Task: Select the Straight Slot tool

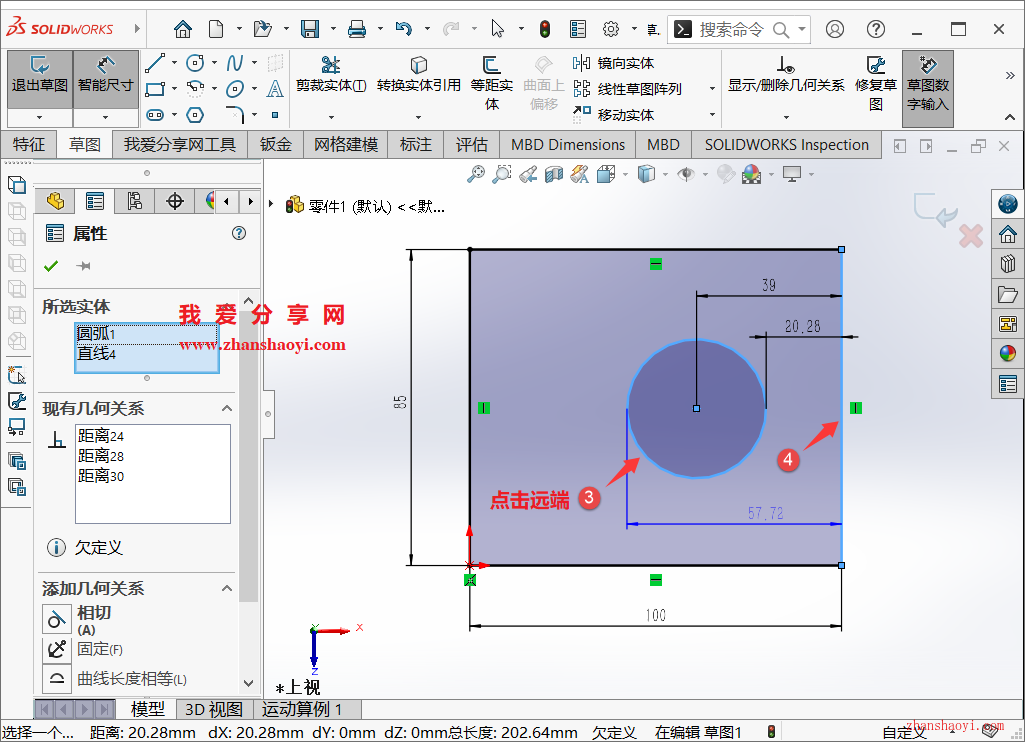Action: 155,115
